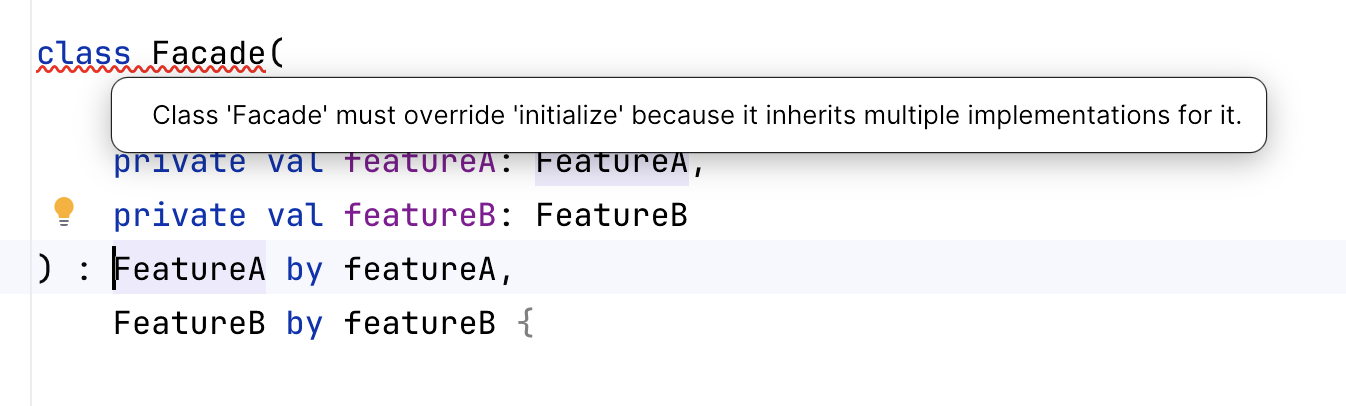
Task: Click the yellow lightbulb quick-fix icon
Action: pos(64,212)
